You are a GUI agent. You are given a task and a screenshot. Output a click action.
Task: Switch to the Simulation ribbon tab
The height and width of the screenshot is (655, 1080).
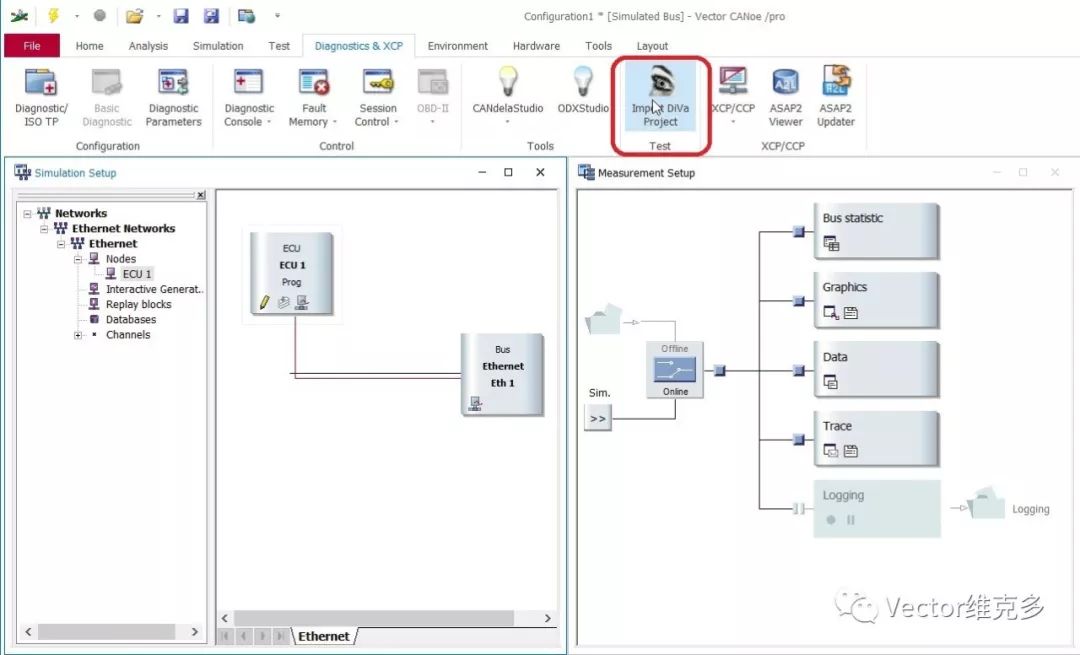pos(218,45)
